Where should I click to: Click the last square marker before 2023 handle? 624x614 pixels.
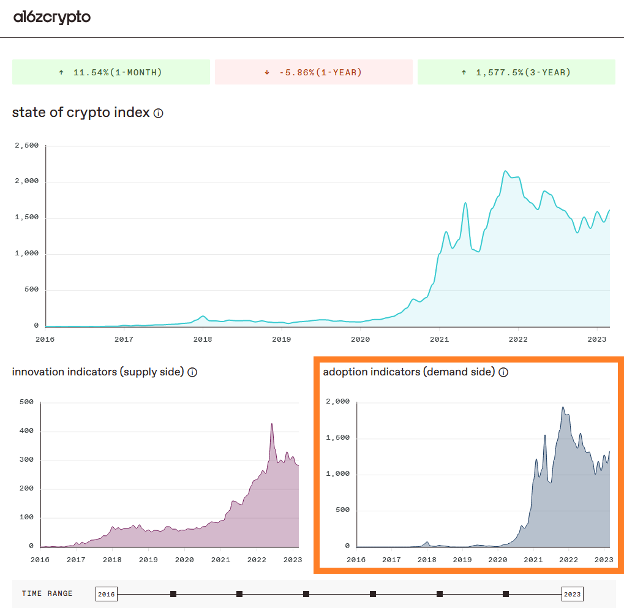506,594
